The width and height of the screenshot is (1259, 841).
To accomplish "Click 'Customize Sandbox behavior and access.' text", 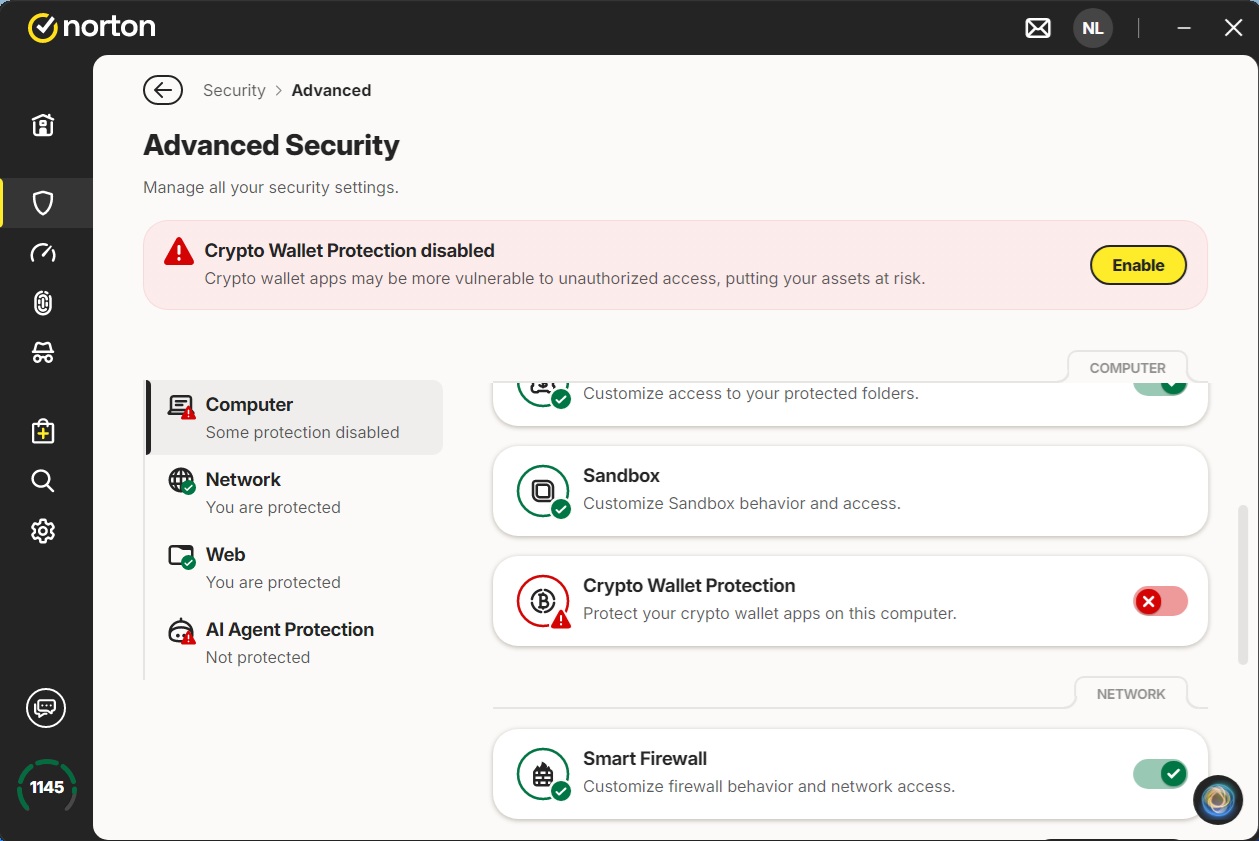I will (x=742, y=503).
